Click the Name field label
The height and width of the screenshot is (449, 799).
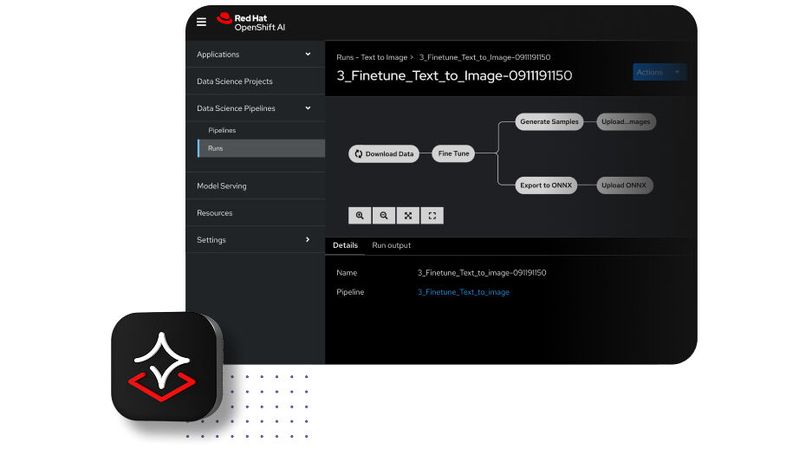(347, 273)
